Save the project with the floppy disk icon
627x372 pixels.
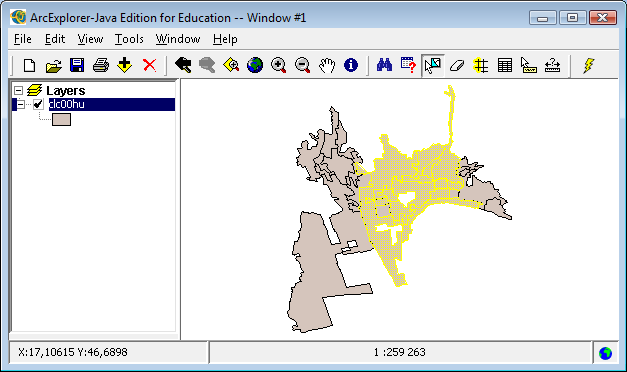coord(77,65)
